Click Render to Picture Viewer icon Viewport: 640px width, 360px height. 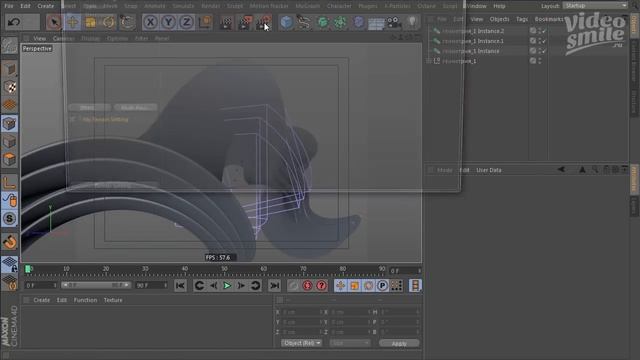click(245, 22)
